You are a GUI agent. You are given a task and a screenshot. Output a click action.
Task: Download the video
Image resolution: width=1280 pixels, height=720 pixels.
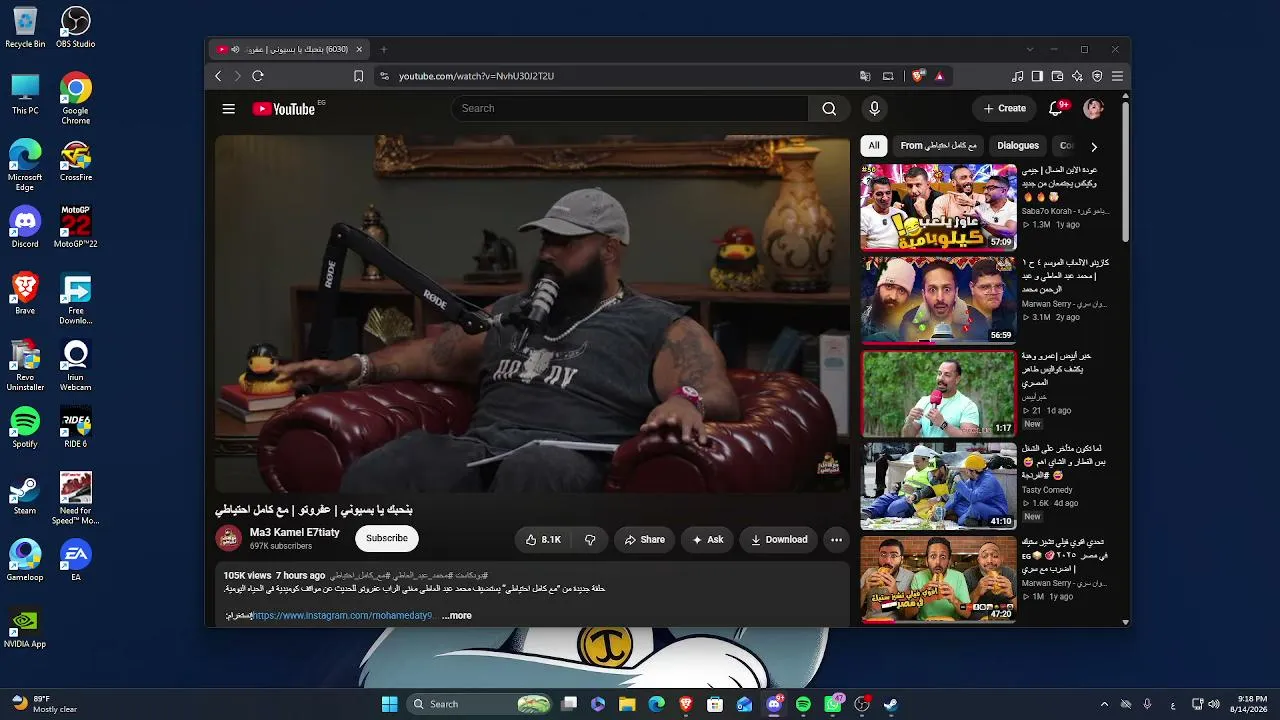coord(779,540)
